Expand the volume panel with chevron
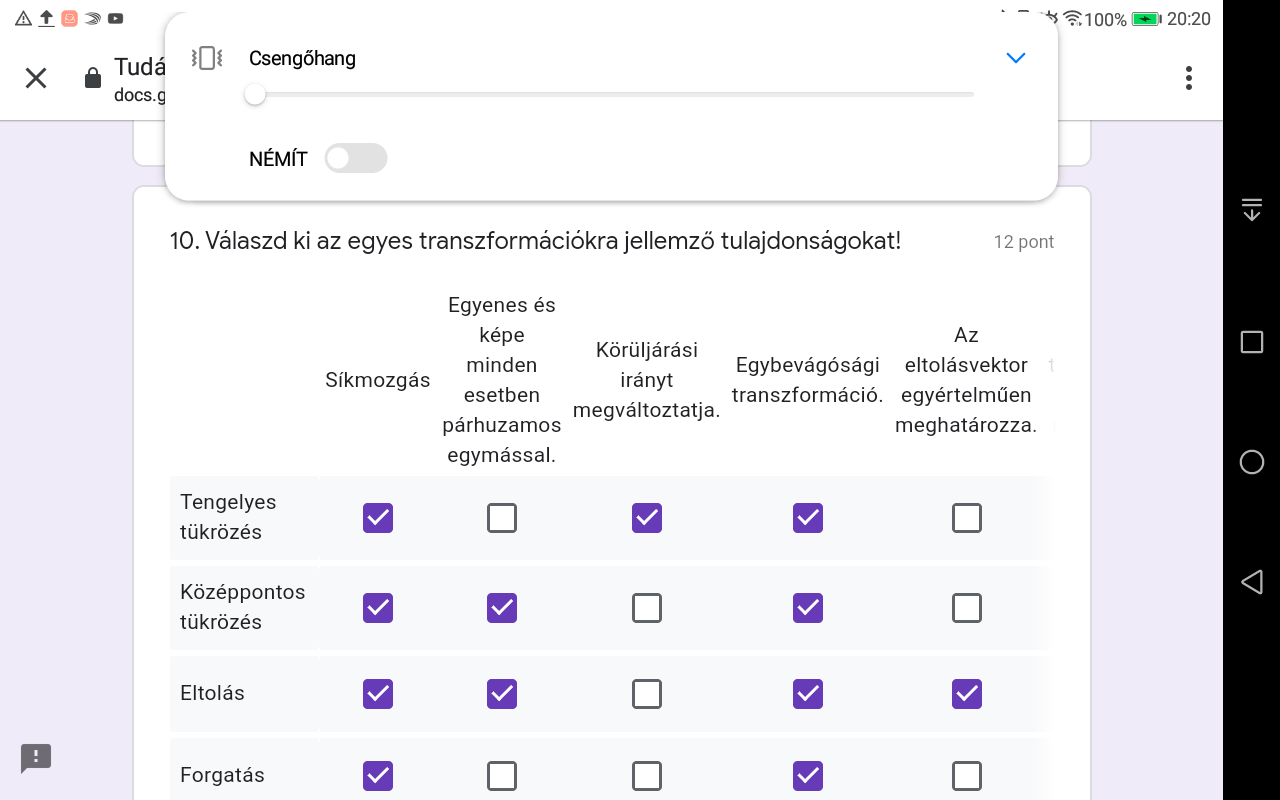Image resolution: width=1280 pixels, height=800 pixels. coord(1015,58)
